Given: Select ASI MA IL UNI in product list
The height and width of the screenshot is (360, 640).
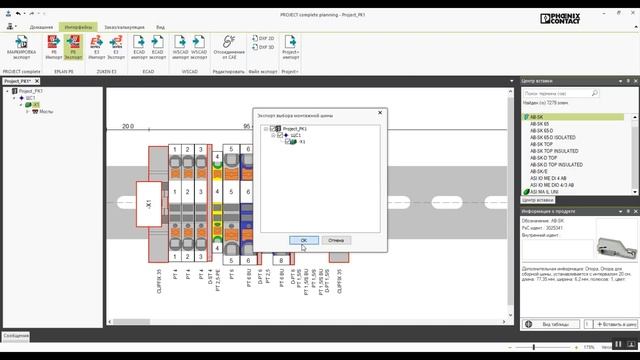Looking at the screenshot, I should click(544, 192).
